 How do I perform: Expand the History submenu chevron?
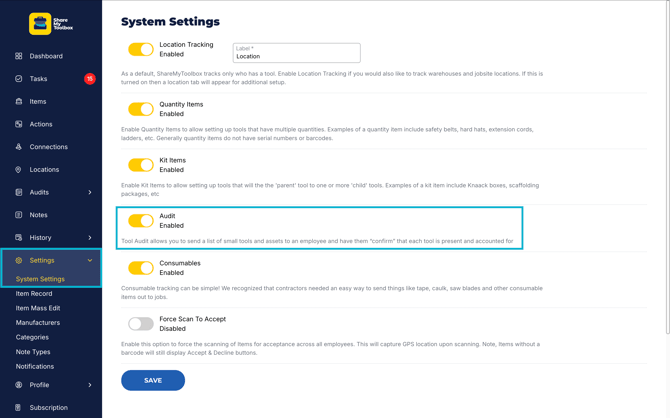point(90,238)
